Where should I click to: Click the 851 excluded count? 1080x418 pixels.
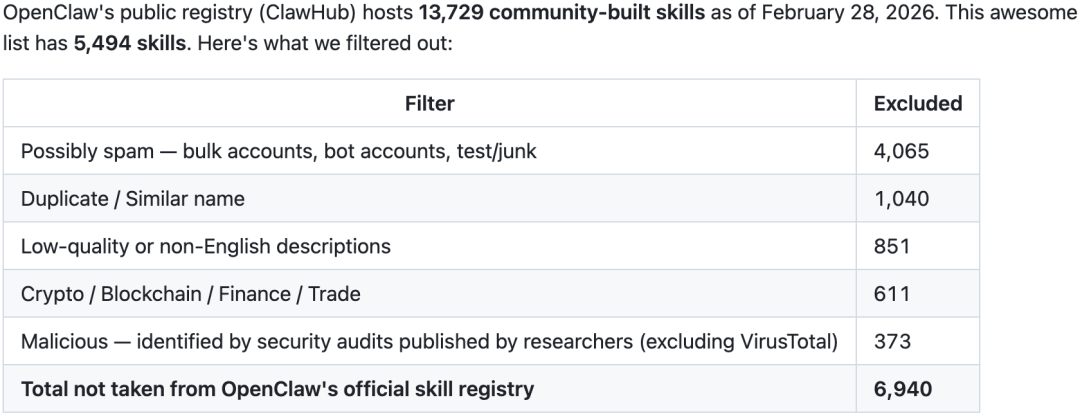pyautogui.click(x=892, y=246)
